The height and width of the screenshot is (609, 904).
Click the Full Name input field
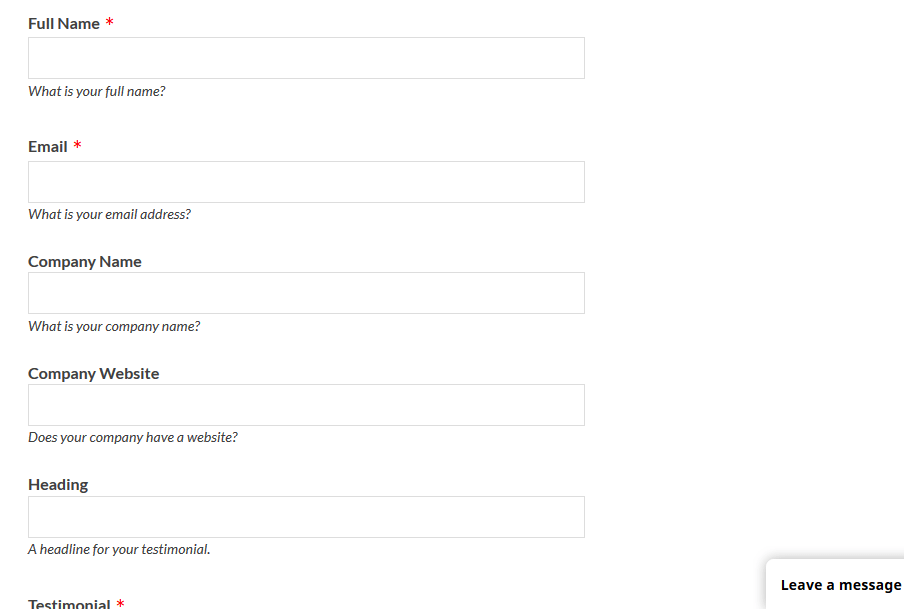pyautogui.click(x=306, y=58)
